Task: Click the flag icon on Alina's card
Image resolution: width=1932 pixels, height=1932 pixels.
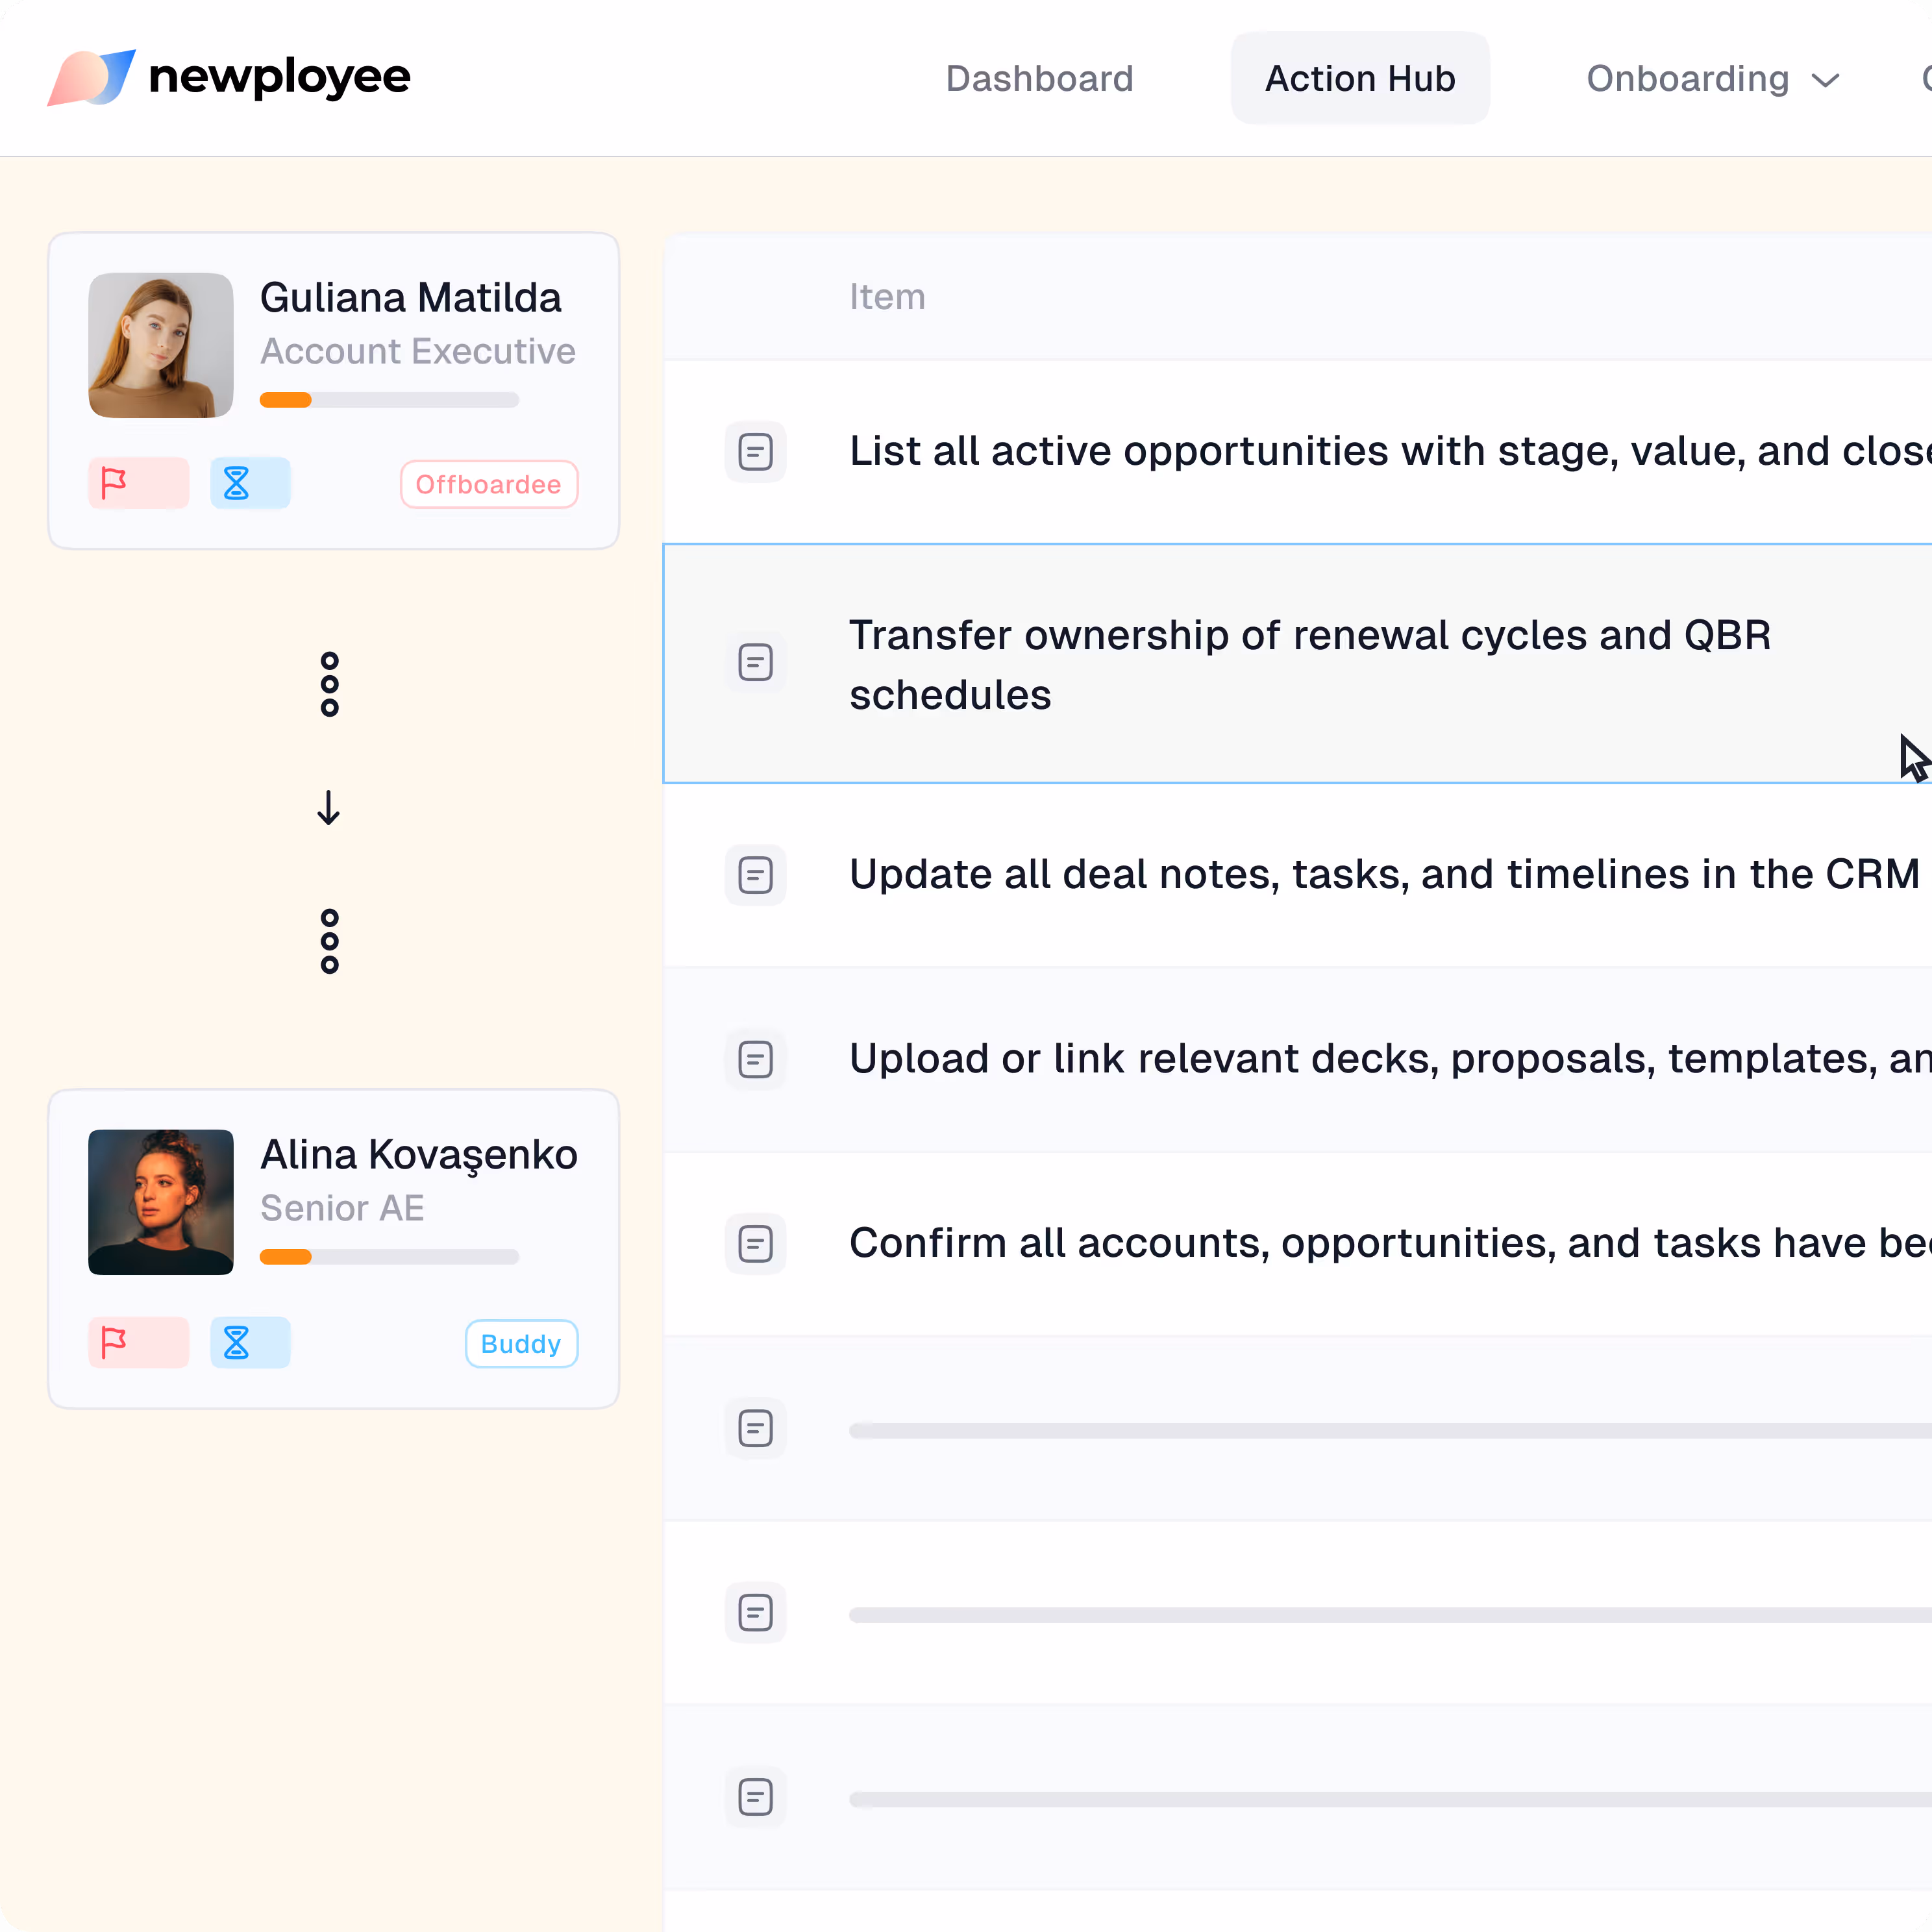Action: (x=138, y=1343)
